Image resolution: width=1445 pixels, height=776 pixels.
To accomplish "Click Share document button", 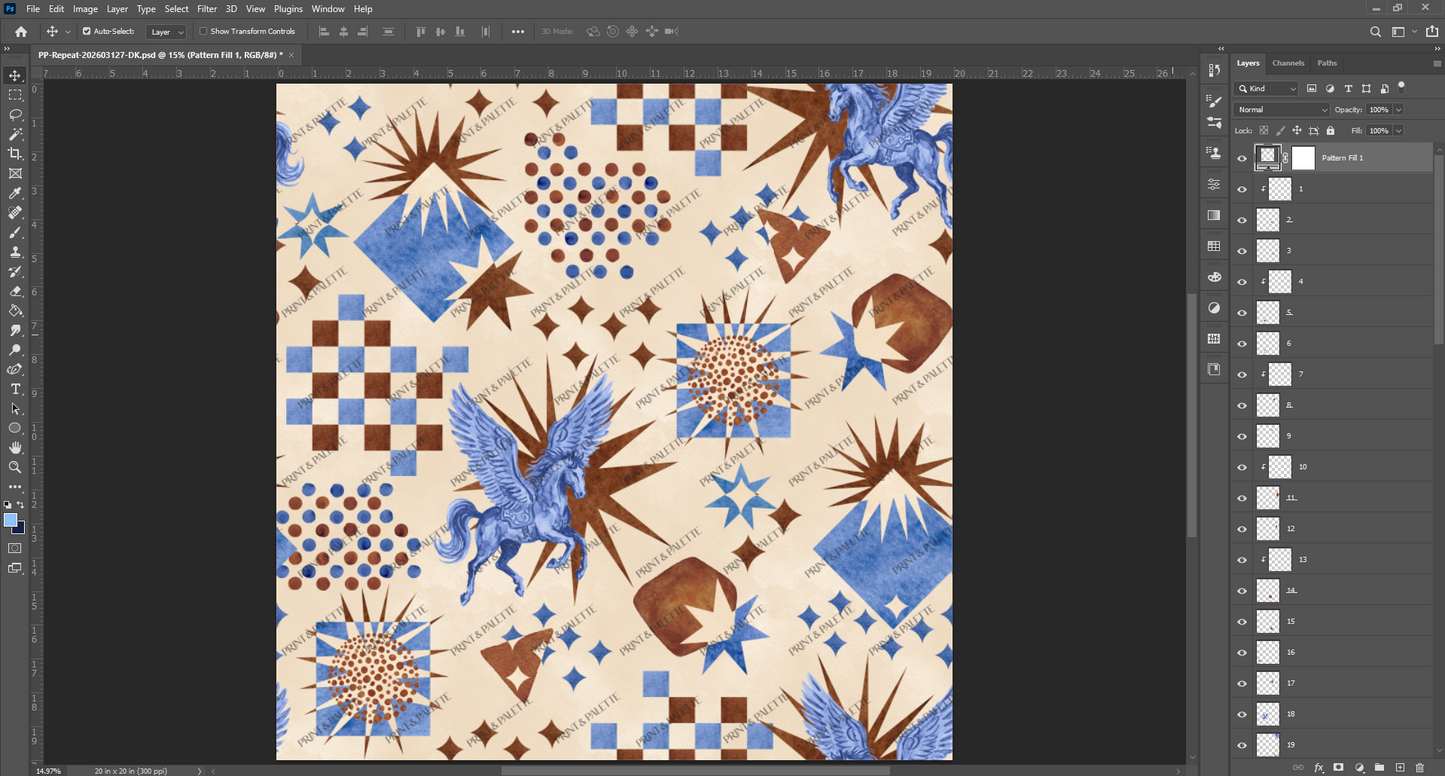I will 1431,32.
